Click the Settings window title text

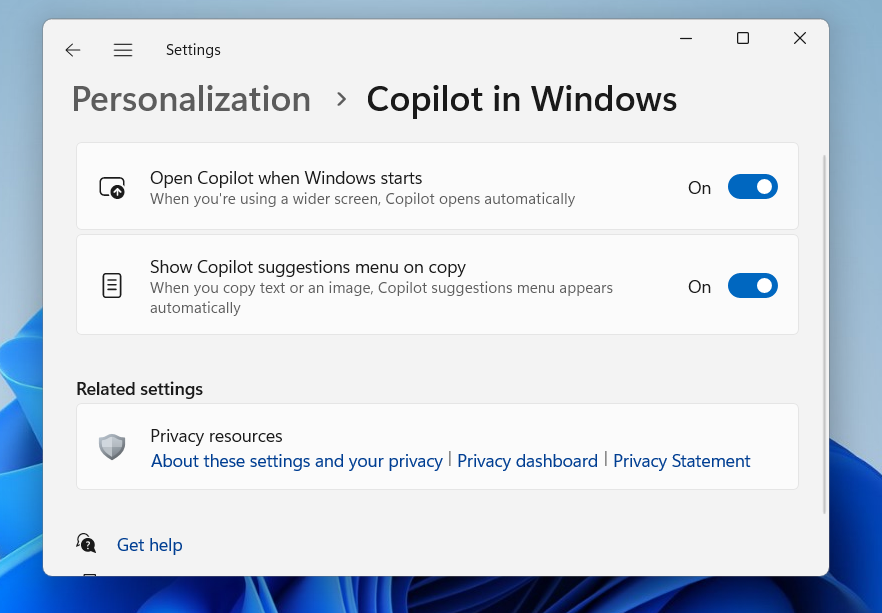(193, 50)
